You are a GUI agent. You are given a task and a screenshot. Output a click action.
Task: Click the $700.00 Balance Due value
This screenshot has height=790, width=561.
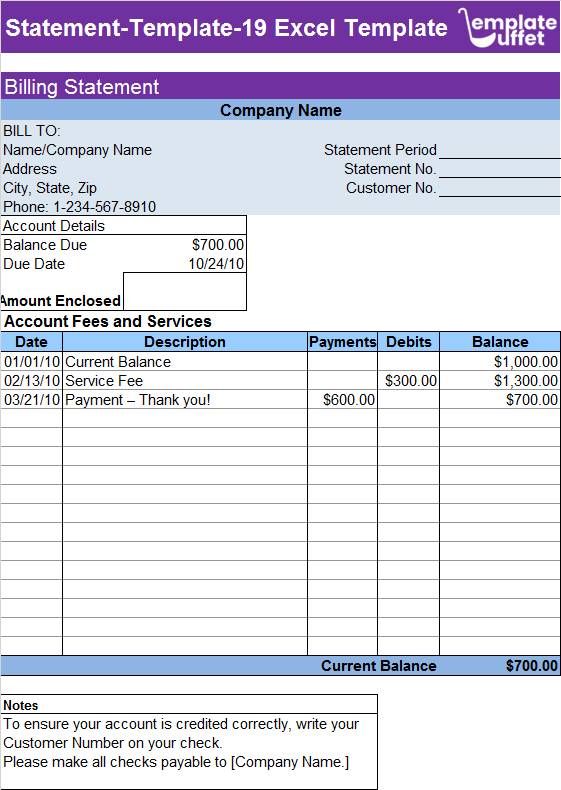point(218,245)
